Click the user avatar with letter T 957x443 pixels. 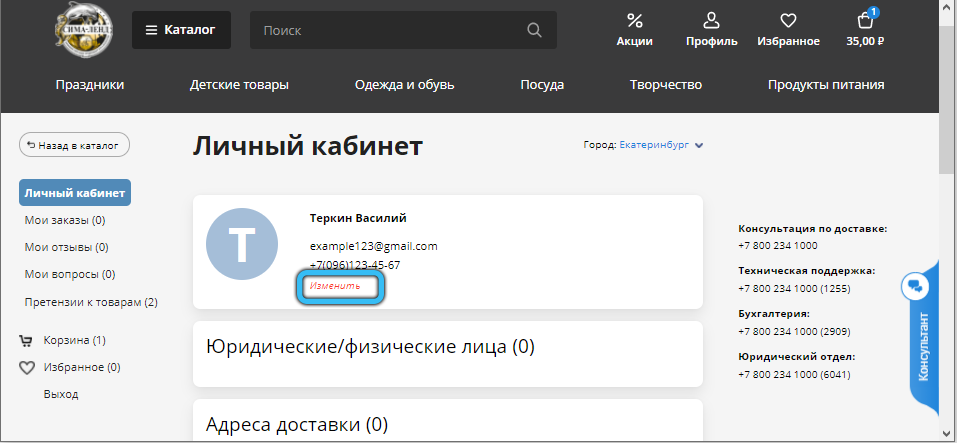[x=243, y=246]
